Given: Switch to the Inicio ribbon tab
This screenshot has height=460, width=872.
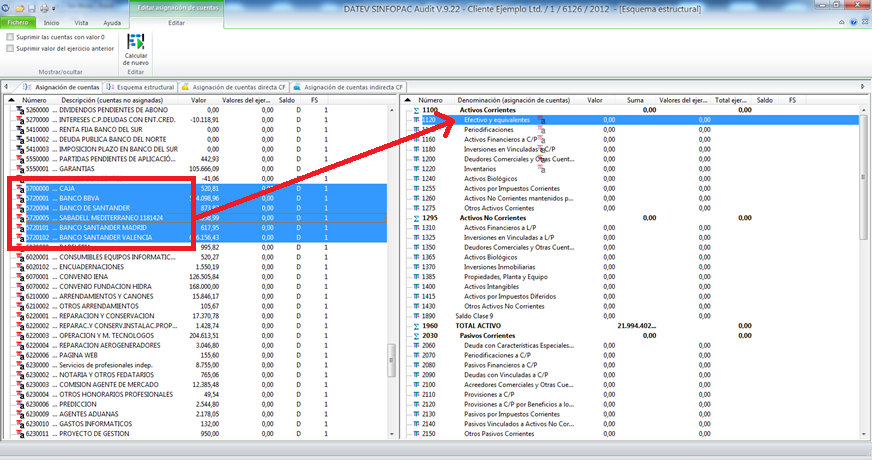Looking at the screenshot, I should 51,23.
